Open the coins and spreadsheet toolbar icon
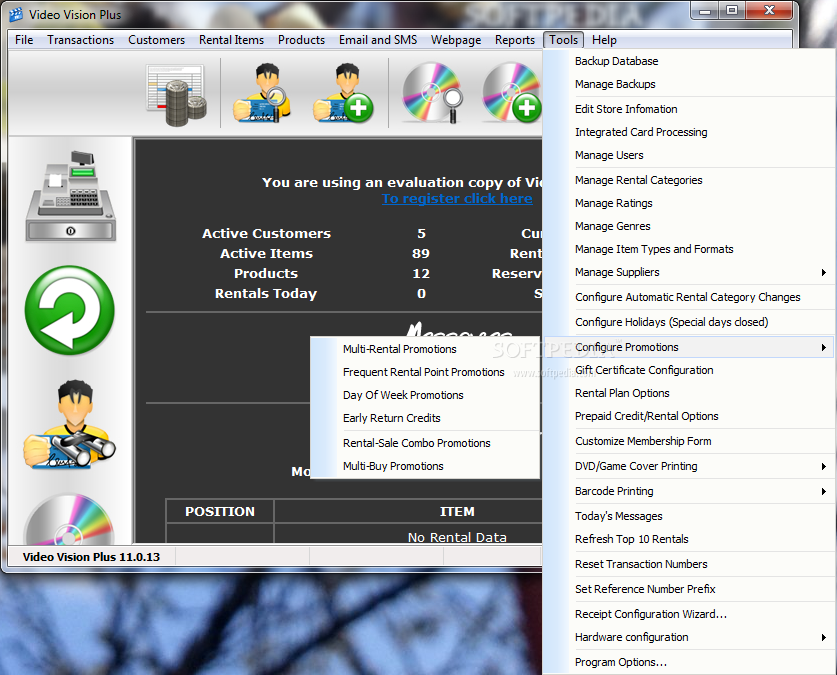The height and width of the screenshot is (675, 837). 177,95
